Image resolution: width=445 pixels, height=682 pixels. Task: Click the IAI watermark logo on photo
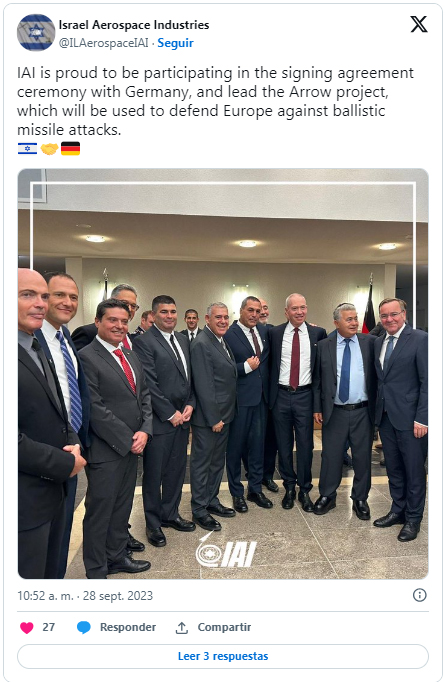pyautogui.click(x=225, y=551)
